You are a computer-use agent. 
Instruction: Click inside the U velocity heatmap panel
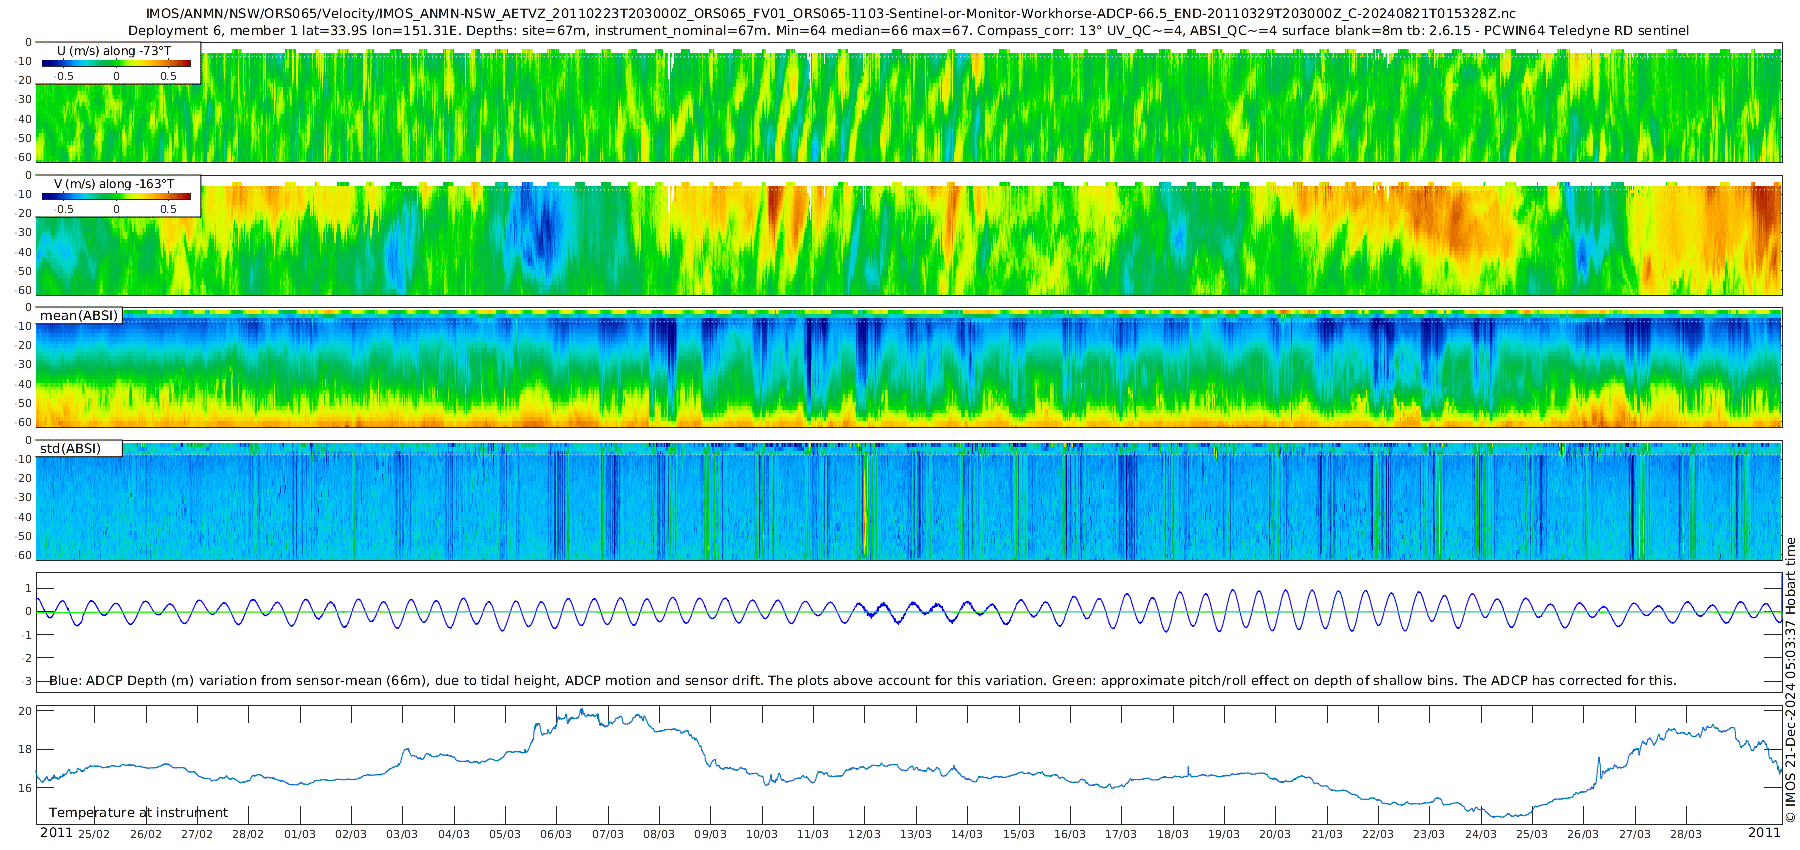(909, 102)
